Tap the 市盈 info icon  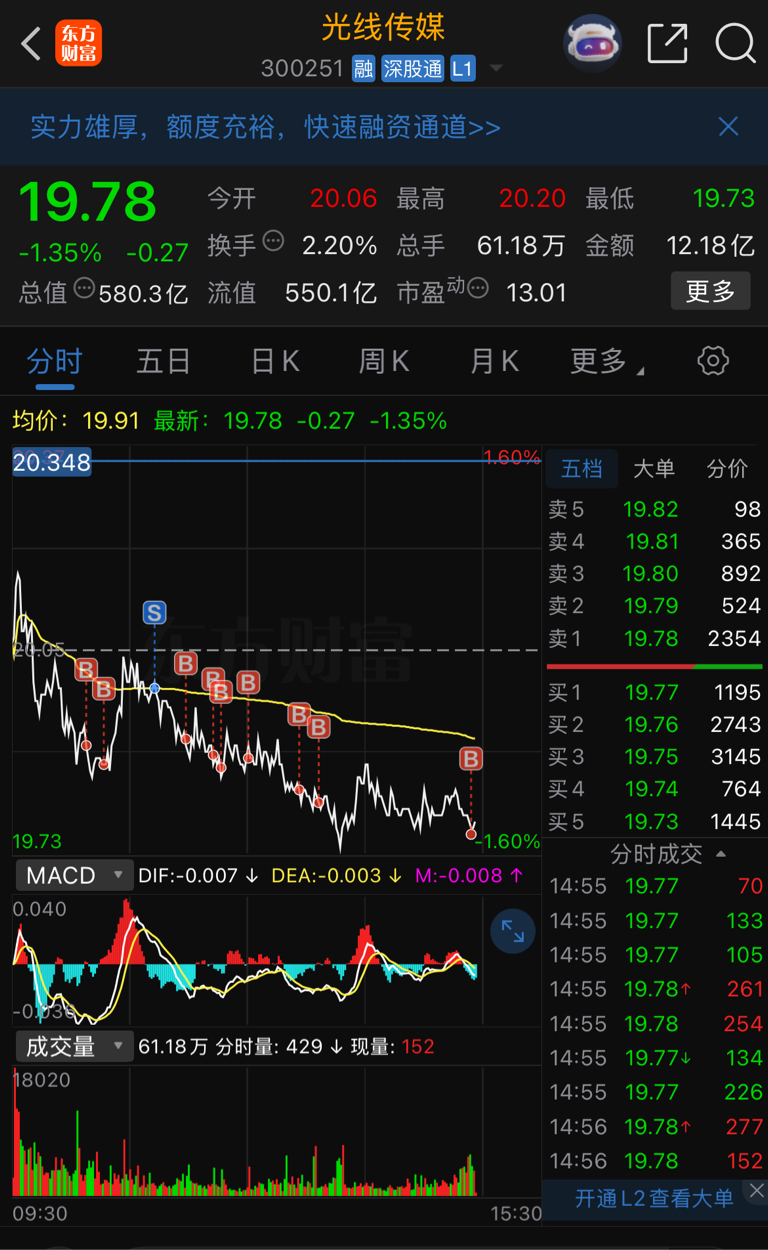click(478, 290)
